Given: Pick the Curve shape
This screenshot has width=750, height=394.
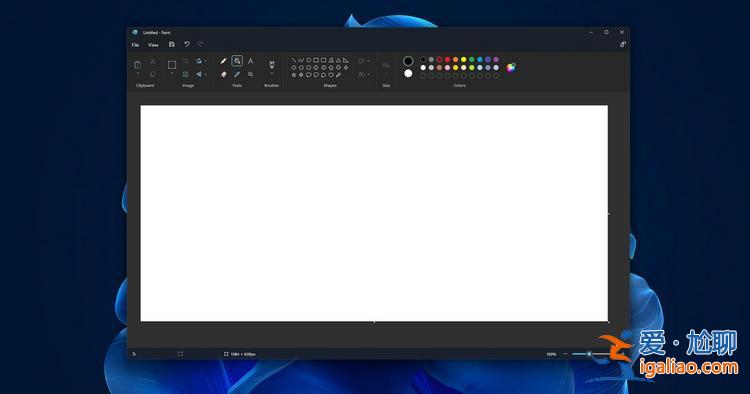Looking at the screenshot, I should pyautogui.click(x=301, y=60).
